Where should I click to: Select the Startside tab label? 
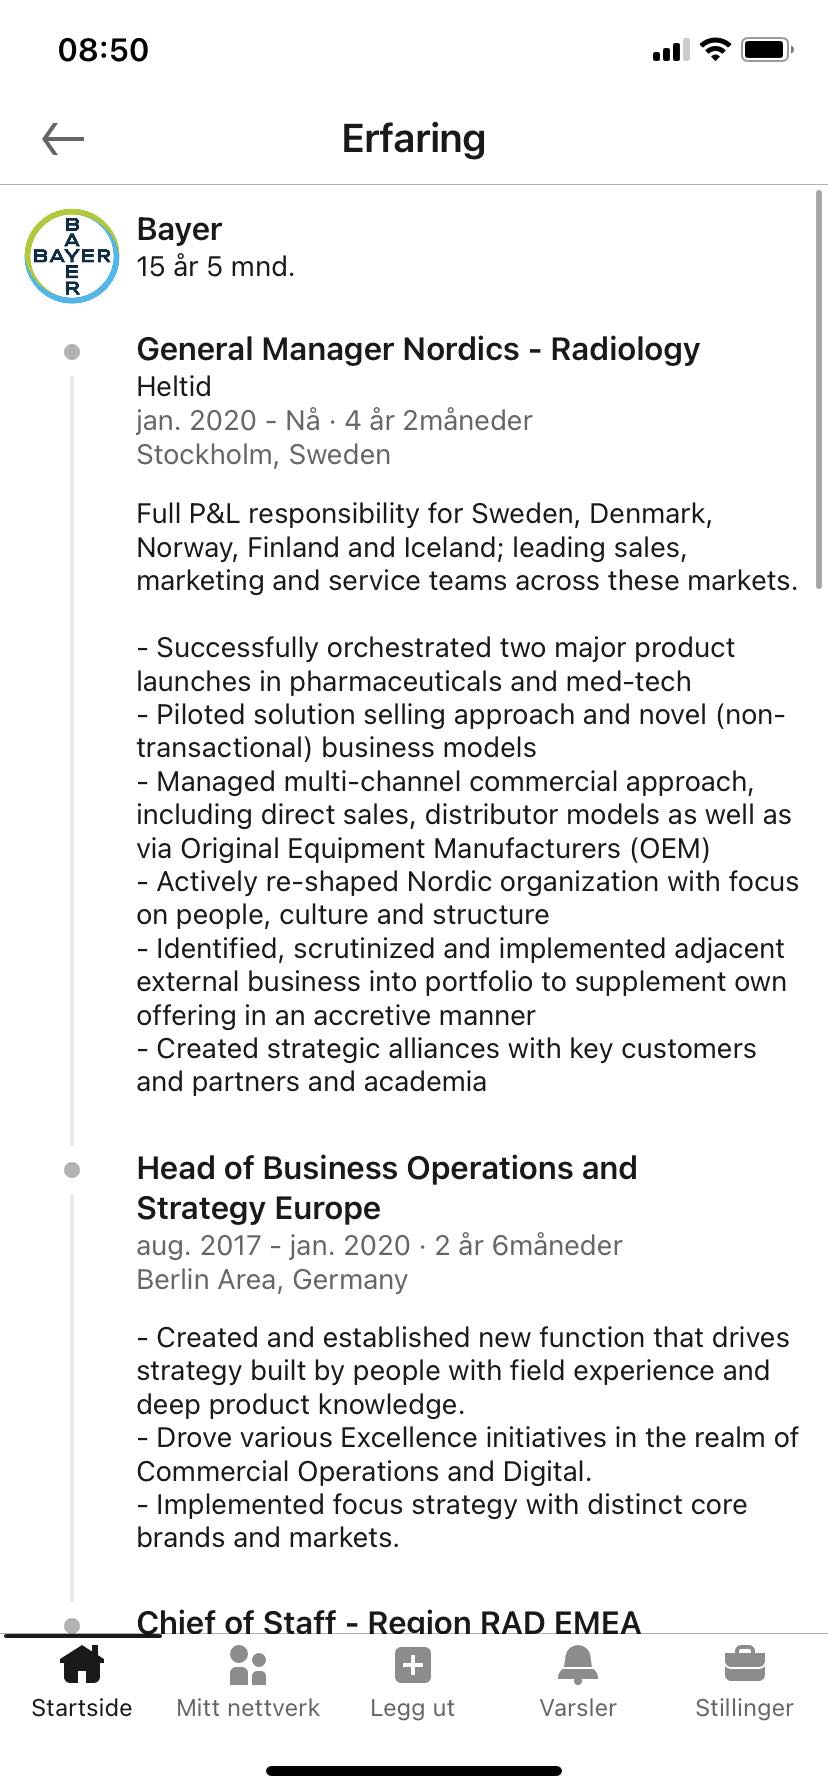pos(82,1708)
